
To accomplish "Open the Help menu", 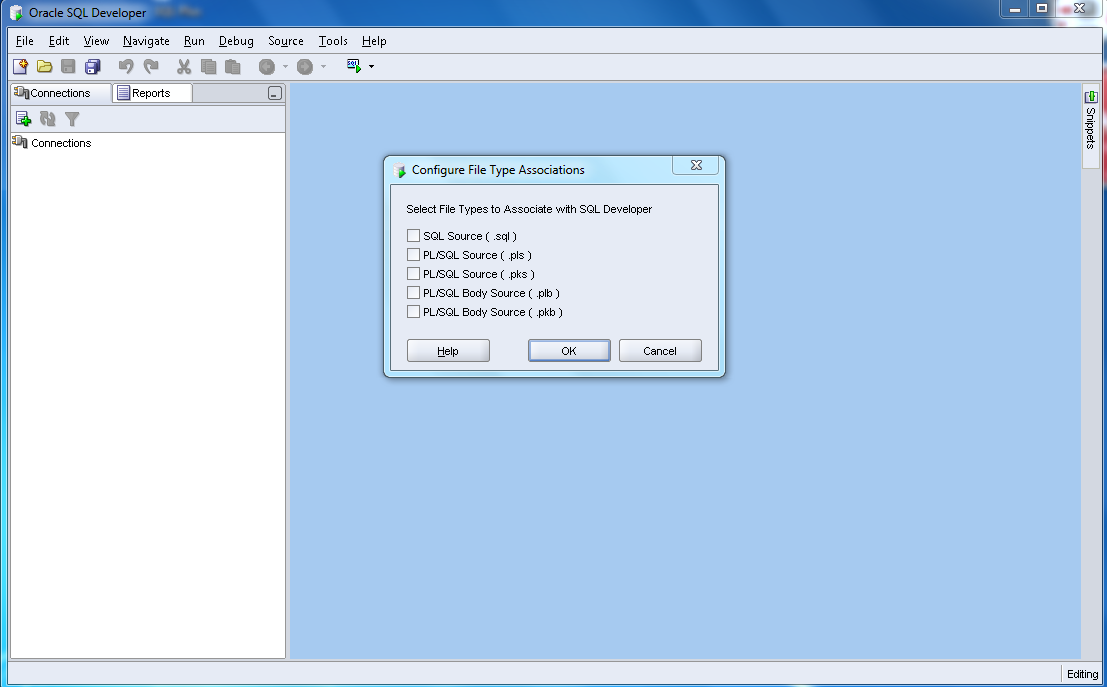I will pos(374,41).
